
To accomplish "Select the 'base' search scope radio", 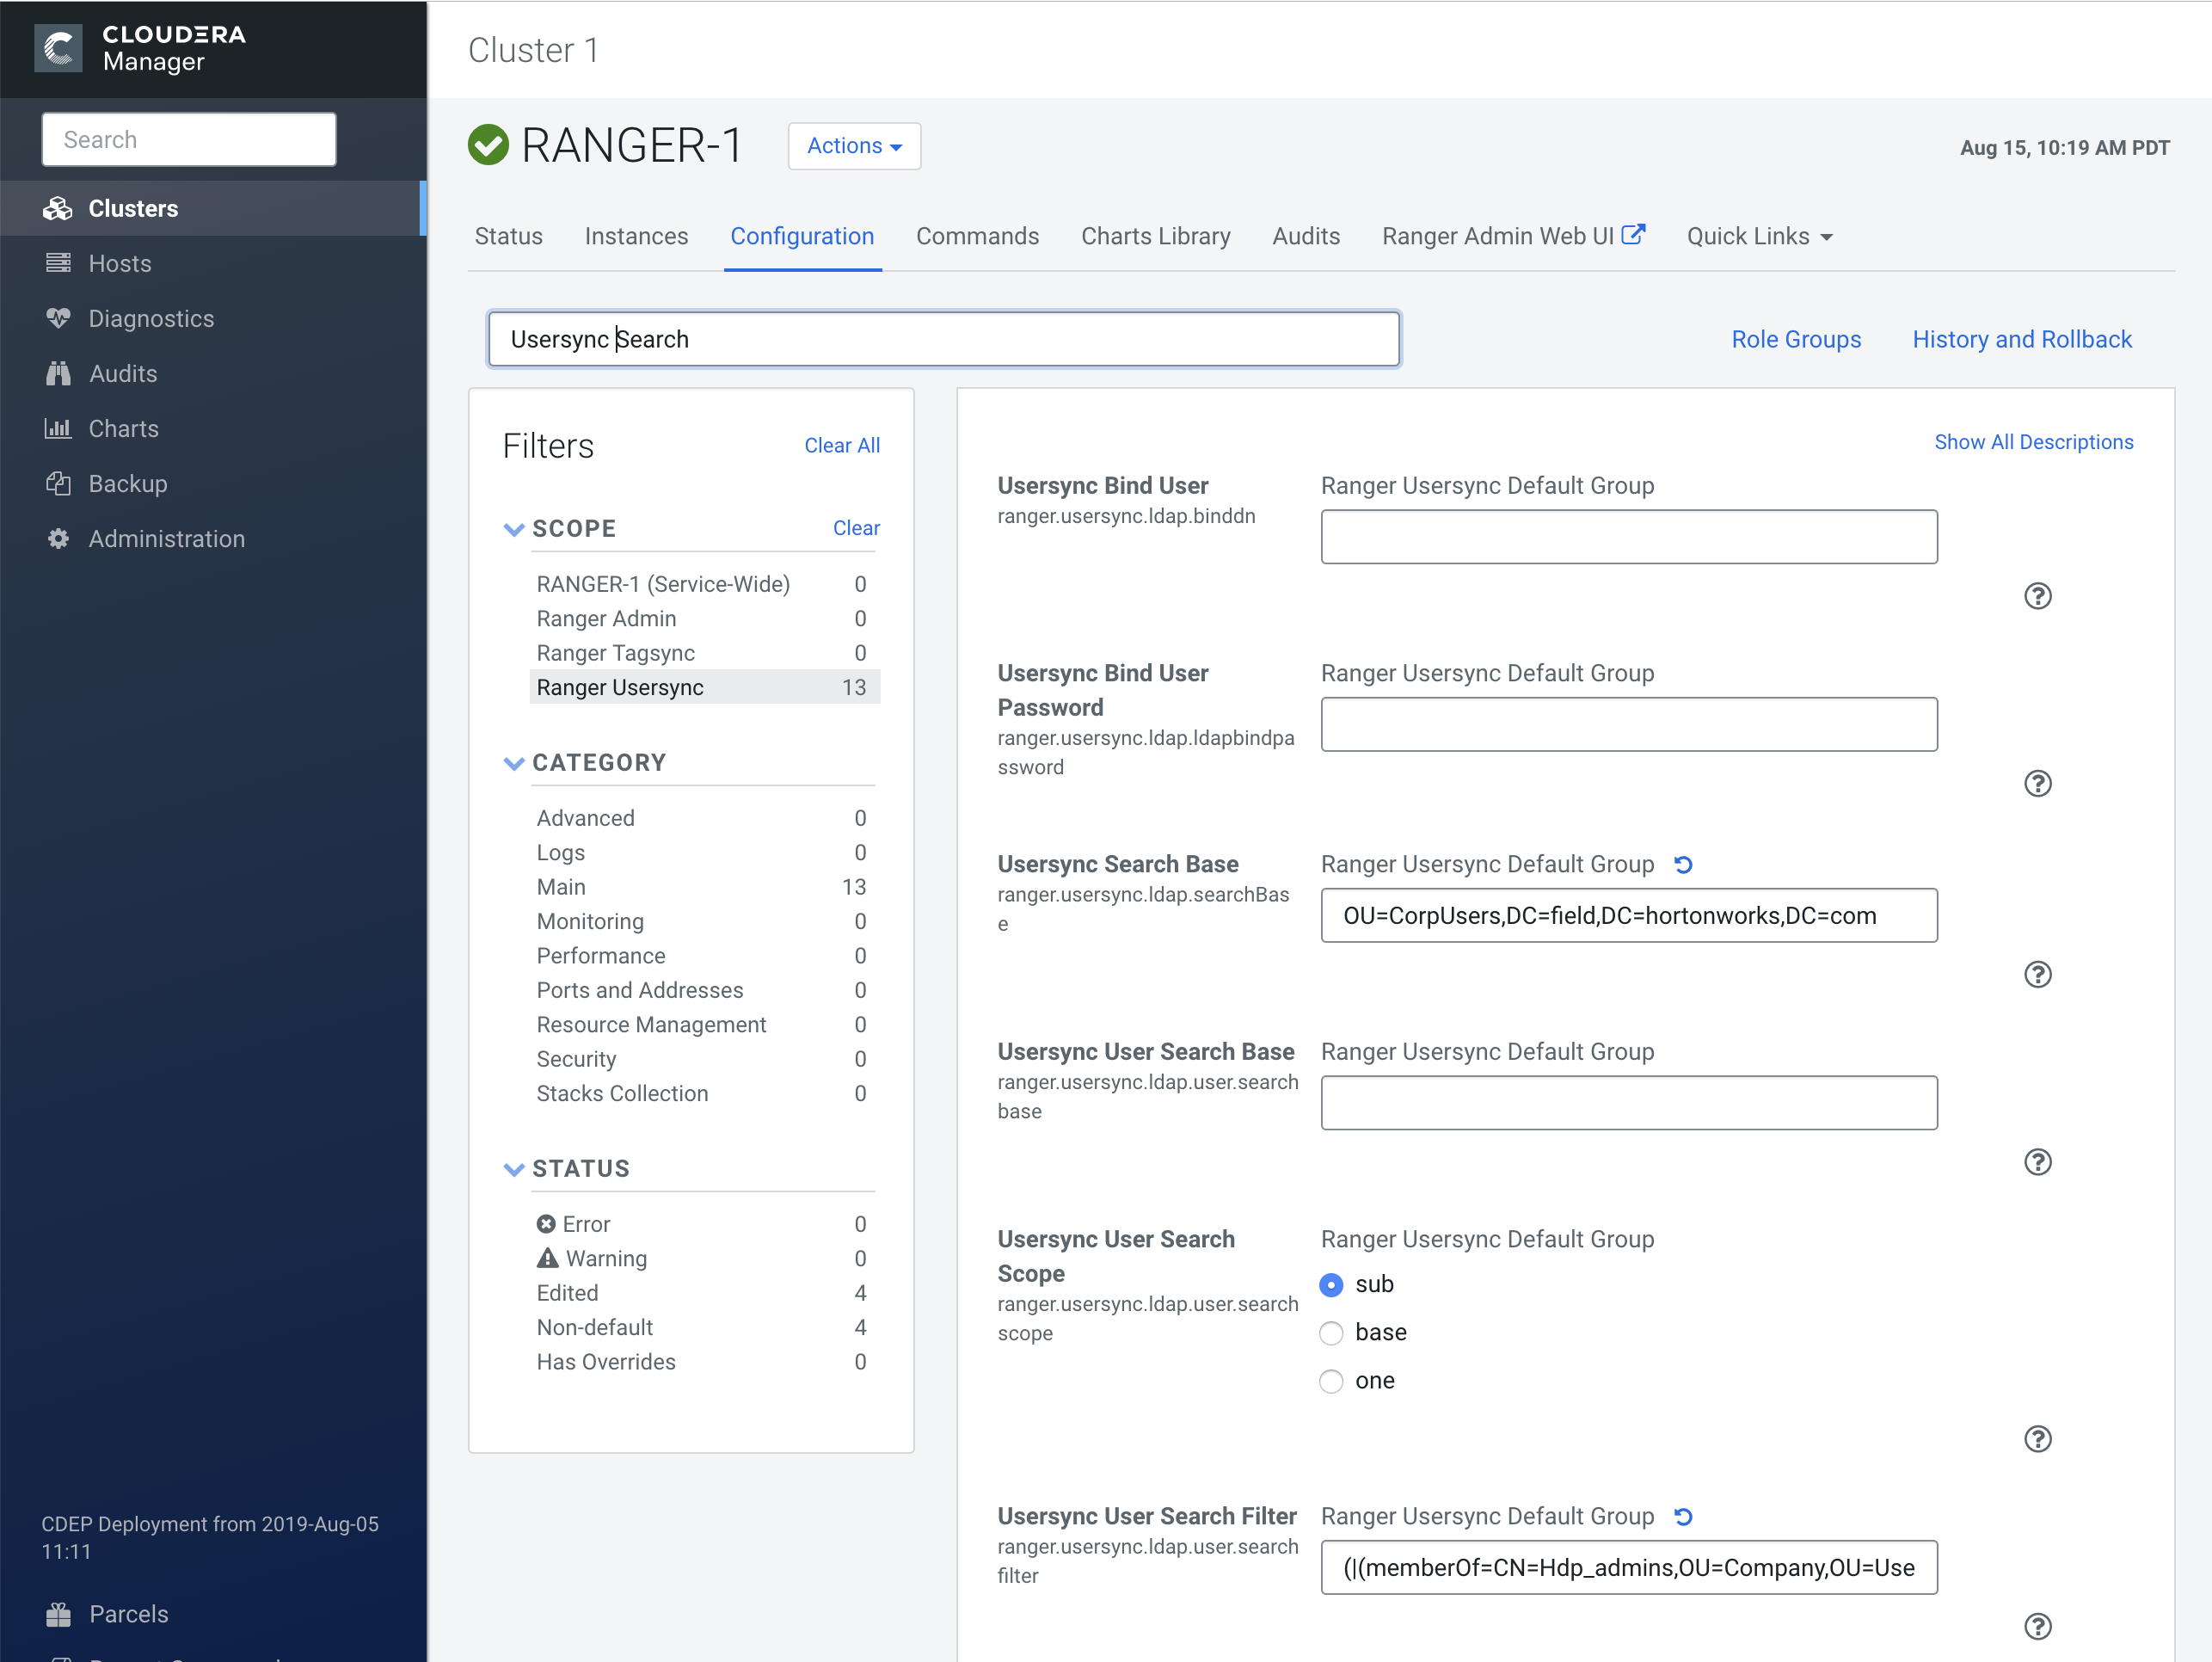I will tap(1331, 1333).
